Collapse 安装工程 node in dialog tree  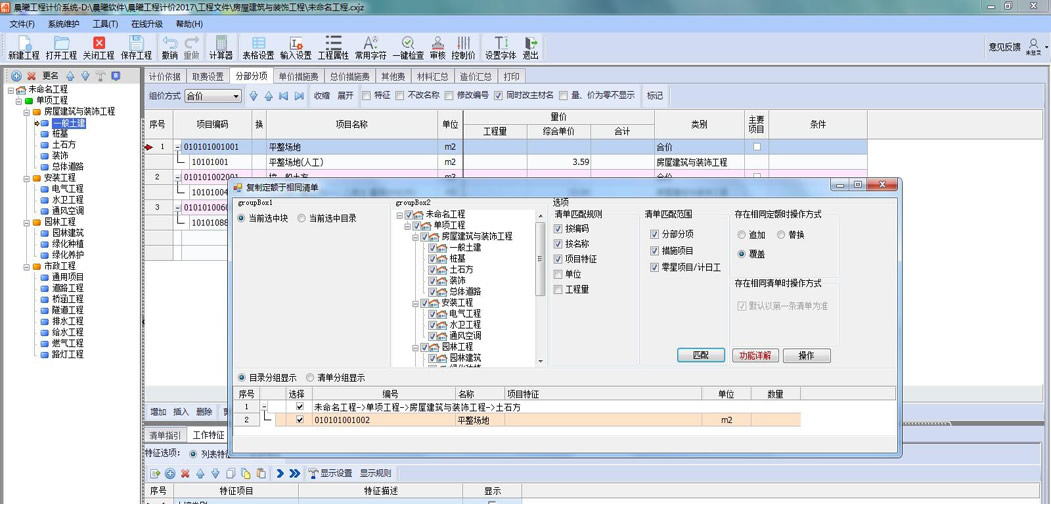[416, 303]
